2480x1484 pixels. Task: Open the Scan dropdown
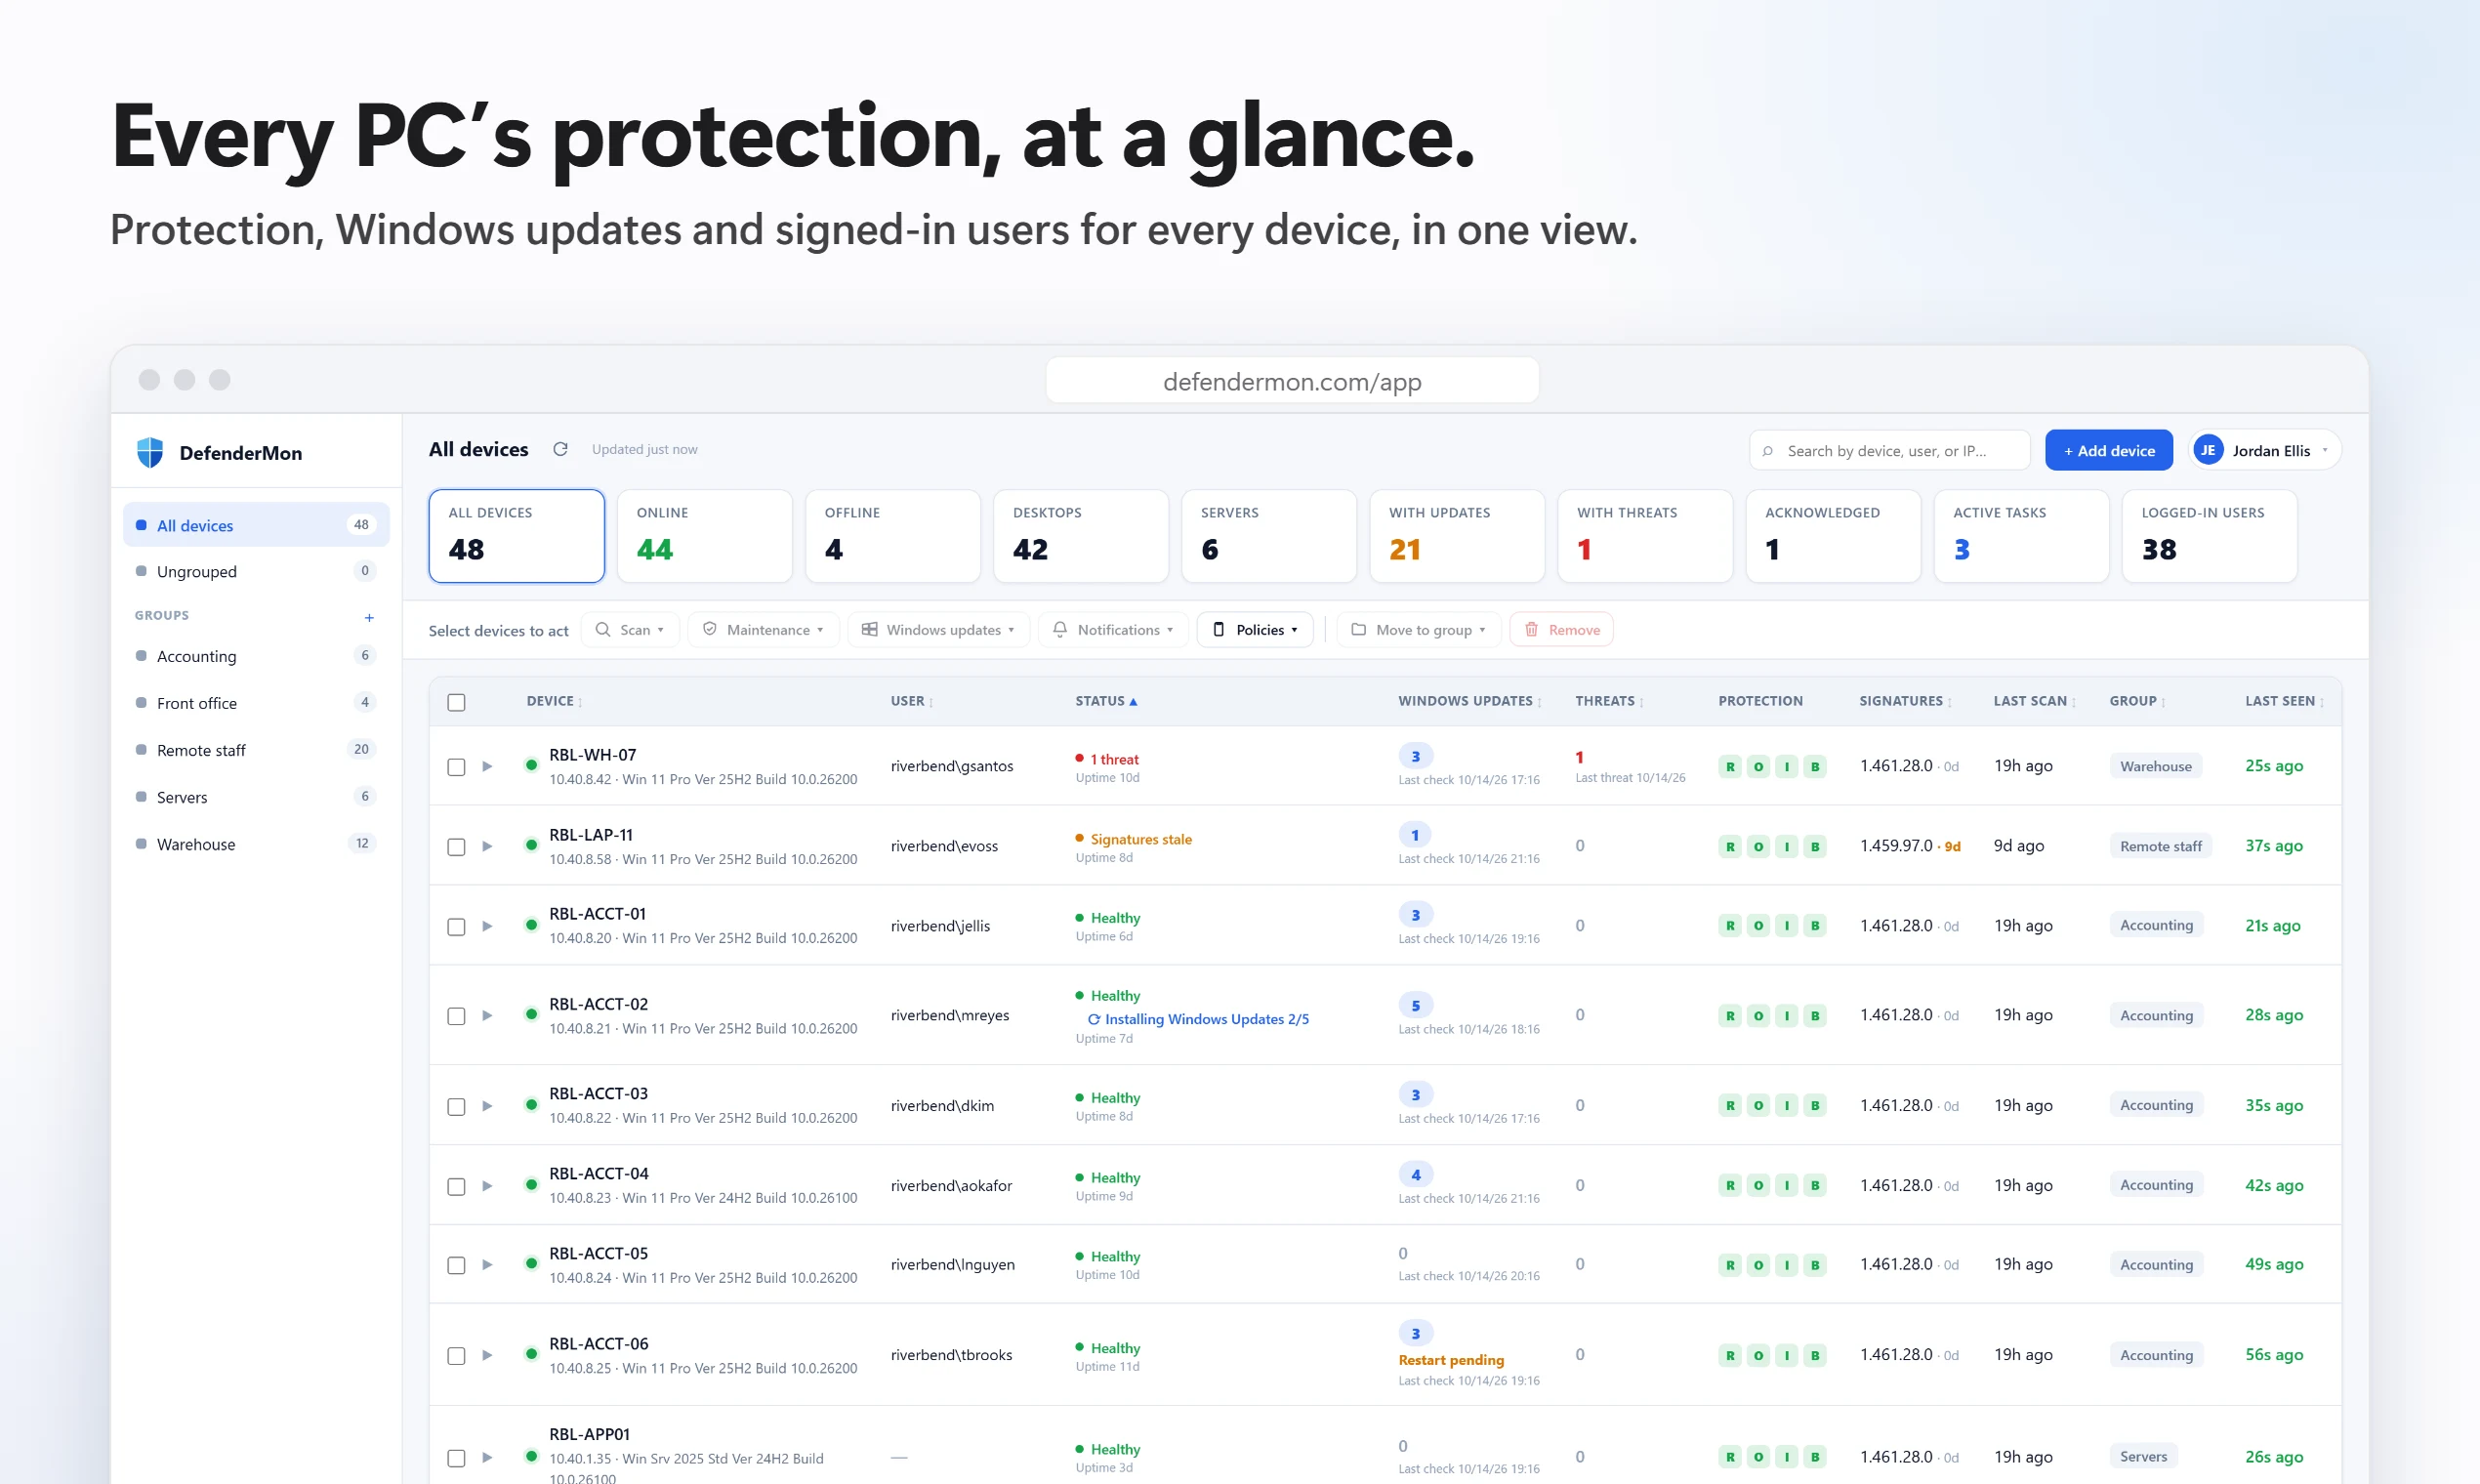click(x=630, y=630)
